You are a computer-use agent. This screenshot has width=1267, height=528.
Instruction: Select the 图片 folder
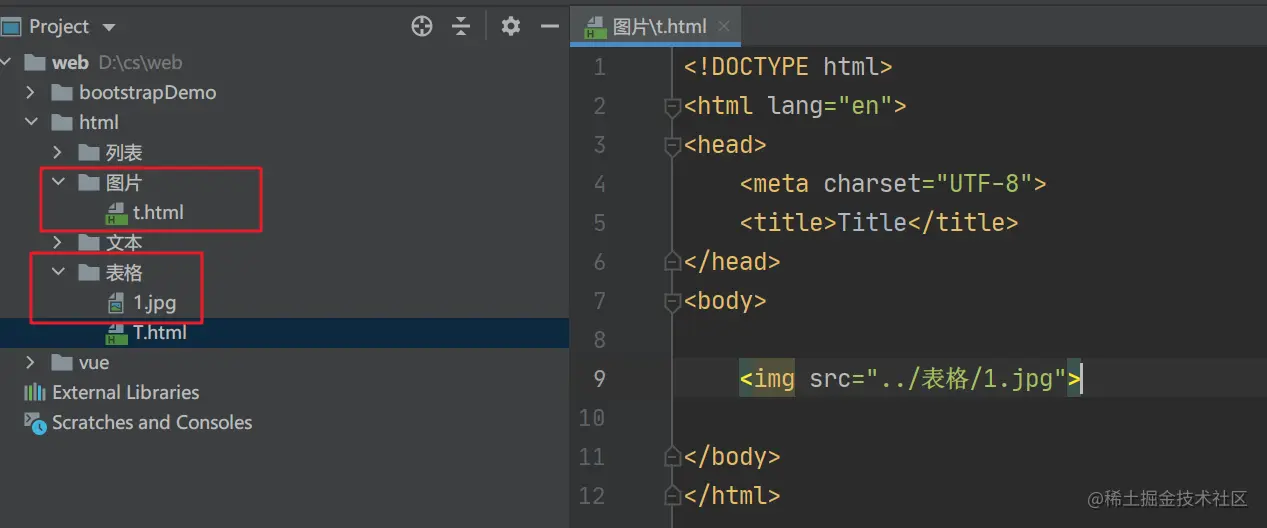pyautogui.click(x=124, y=182)
